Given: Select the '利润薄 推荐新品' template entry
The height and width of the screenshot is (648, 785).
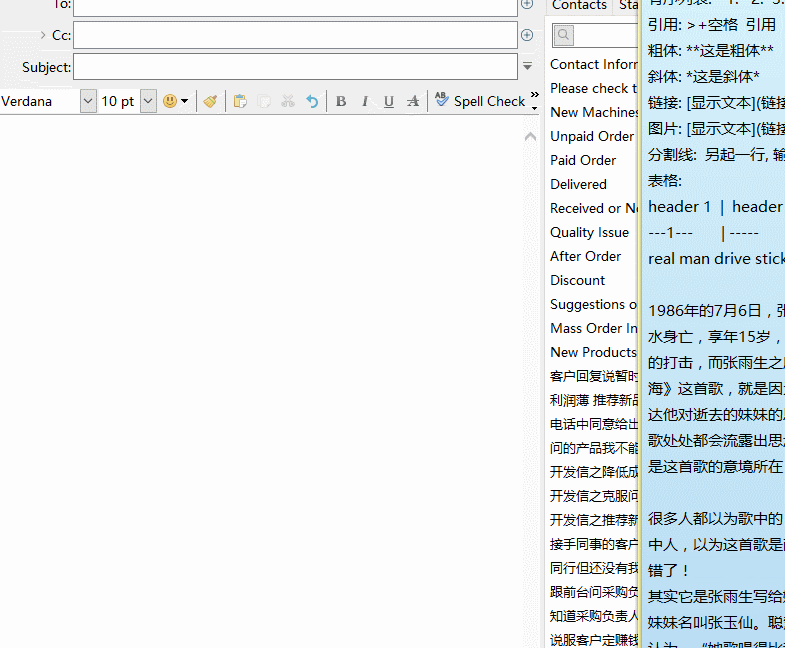Looking at the screenshot, I should pos(594,401).
